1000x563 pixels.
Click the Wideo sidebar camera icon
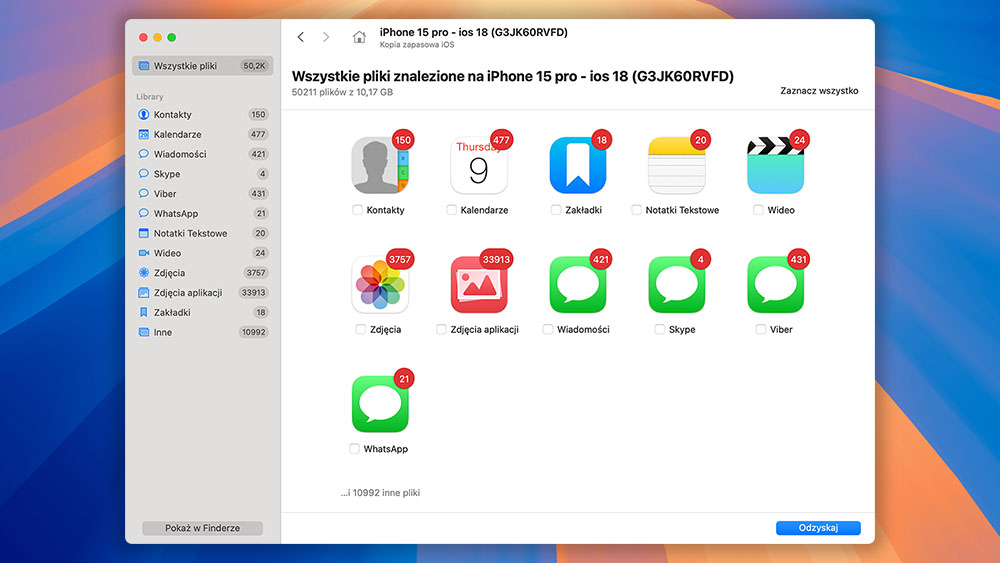tap(143, 253)
